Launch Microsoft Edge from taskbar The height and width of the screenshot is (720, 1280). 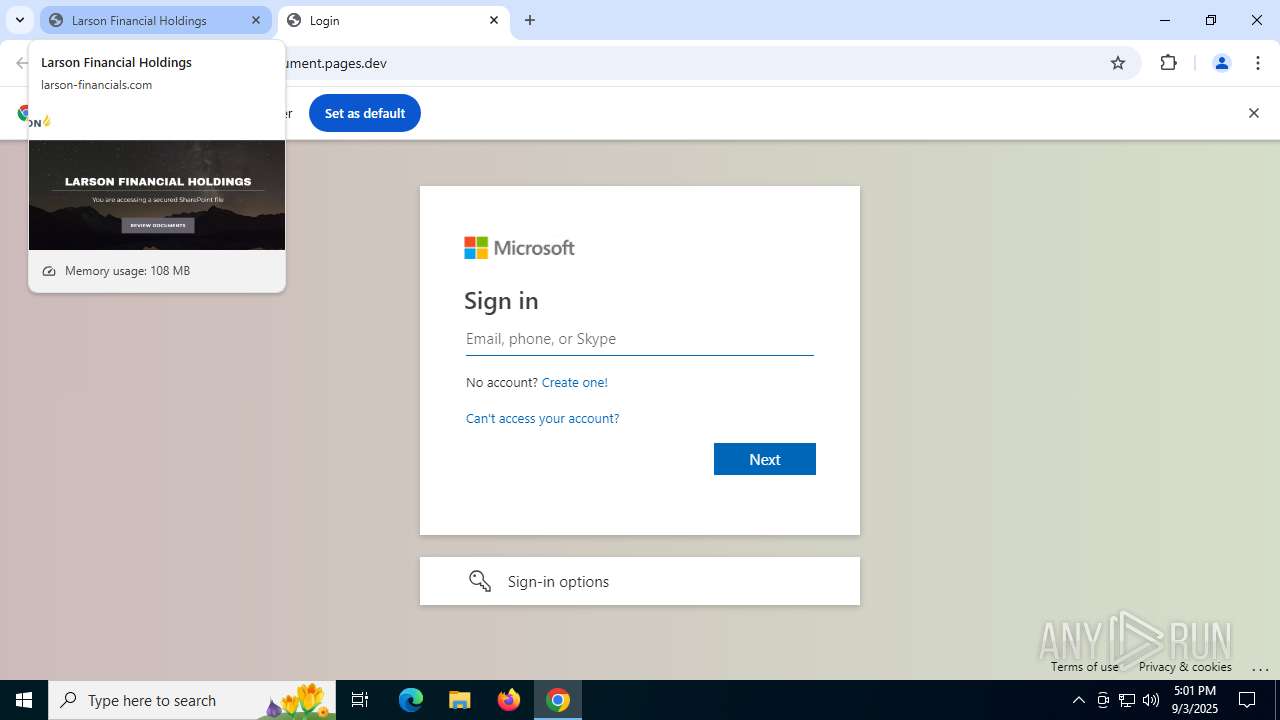pyautogui.click(x=411, y=700)
